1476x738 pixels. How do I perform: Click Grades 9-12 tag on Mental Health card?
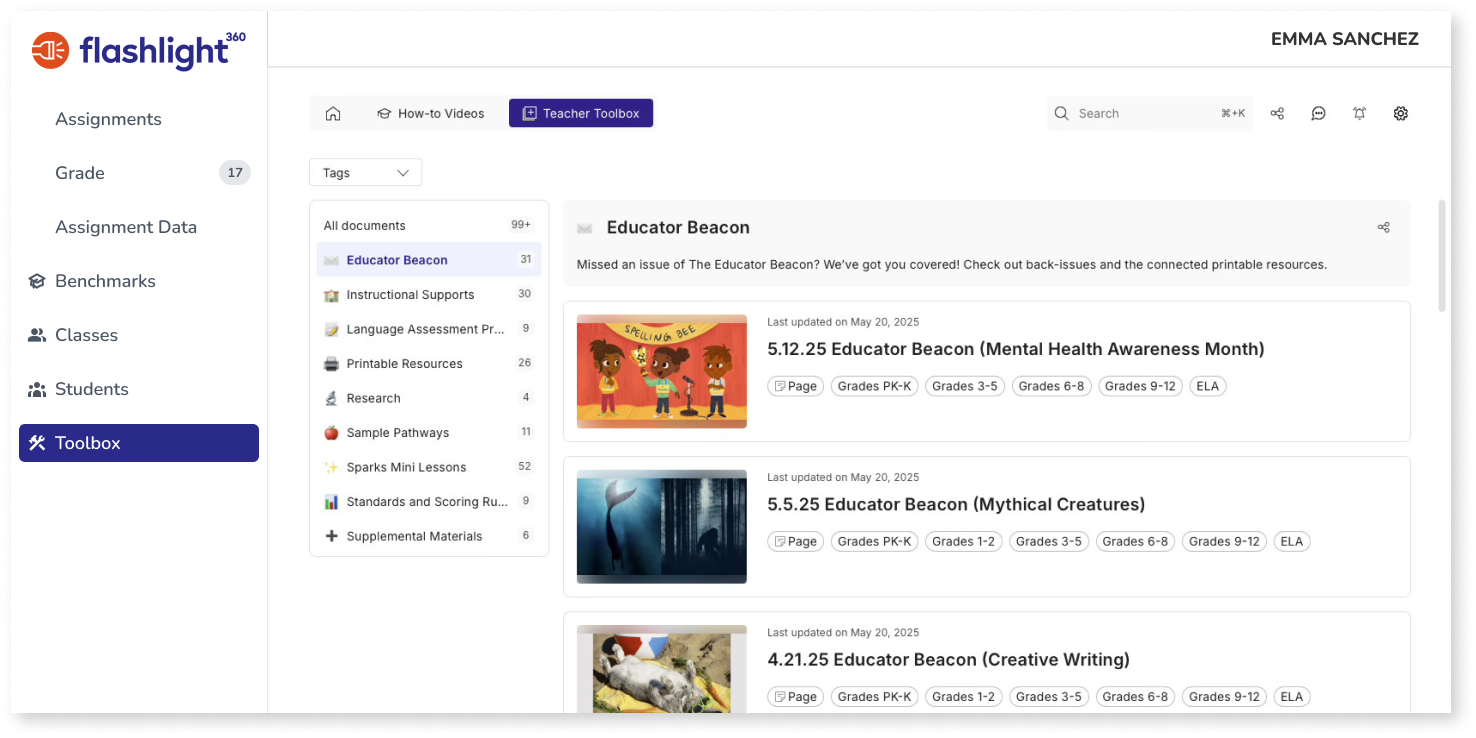1140,386
